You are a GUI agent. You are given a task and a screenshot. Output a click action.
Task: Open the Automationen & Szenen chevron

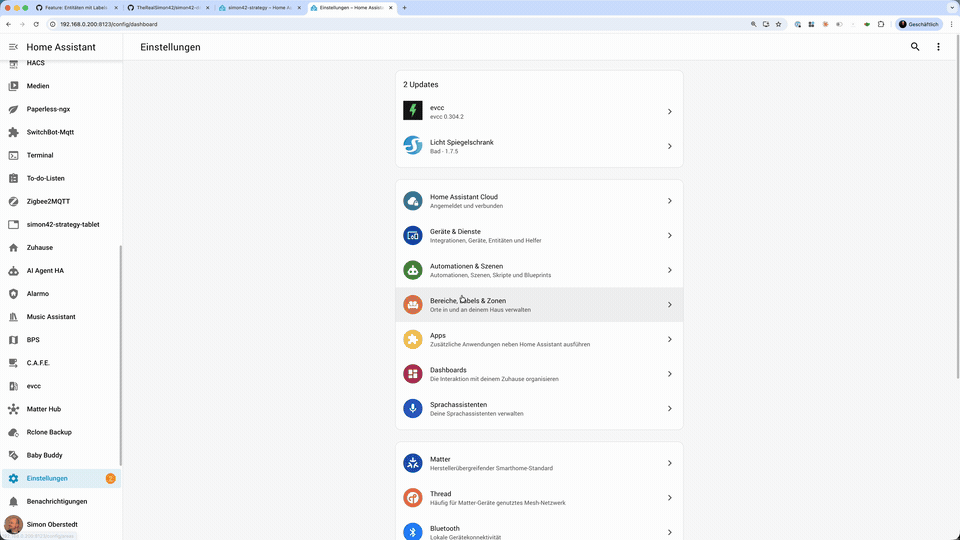669,270
